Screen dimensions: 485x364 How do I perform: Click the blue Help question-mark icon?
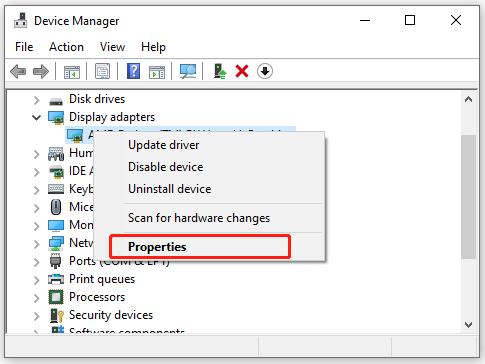[133, 71]
